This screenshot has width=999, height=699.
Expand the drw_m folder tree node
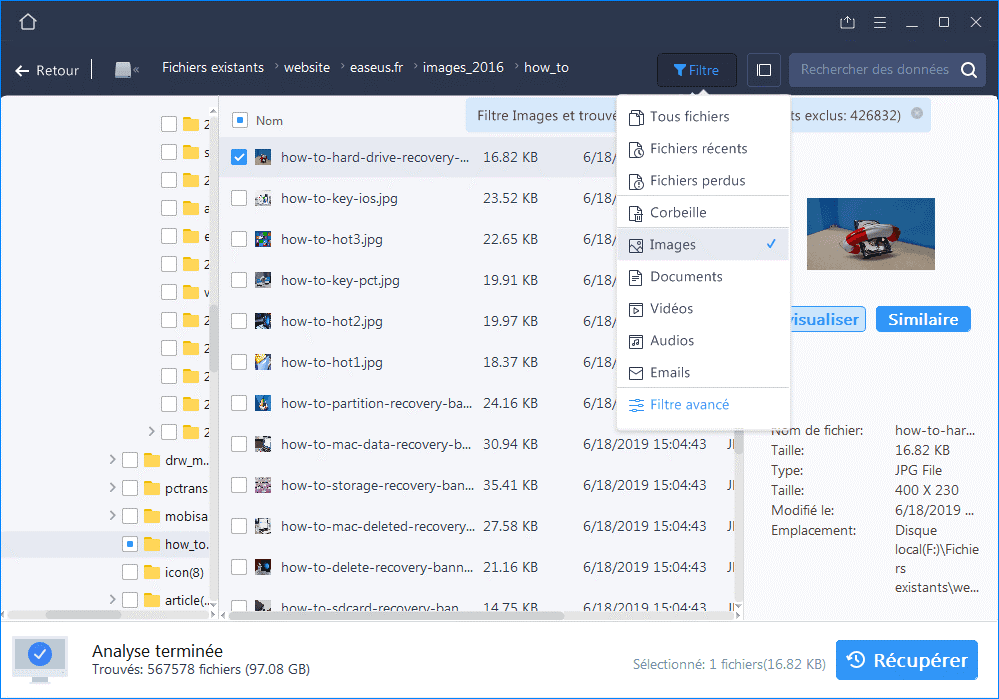click(x=112, y=460)
